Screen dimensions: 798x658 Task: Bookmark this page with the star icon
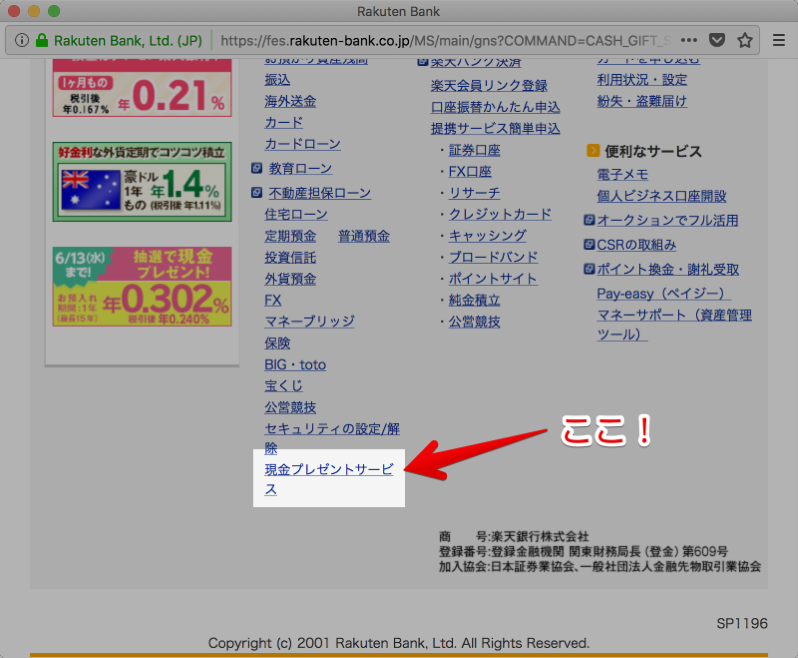click(745, 40)
